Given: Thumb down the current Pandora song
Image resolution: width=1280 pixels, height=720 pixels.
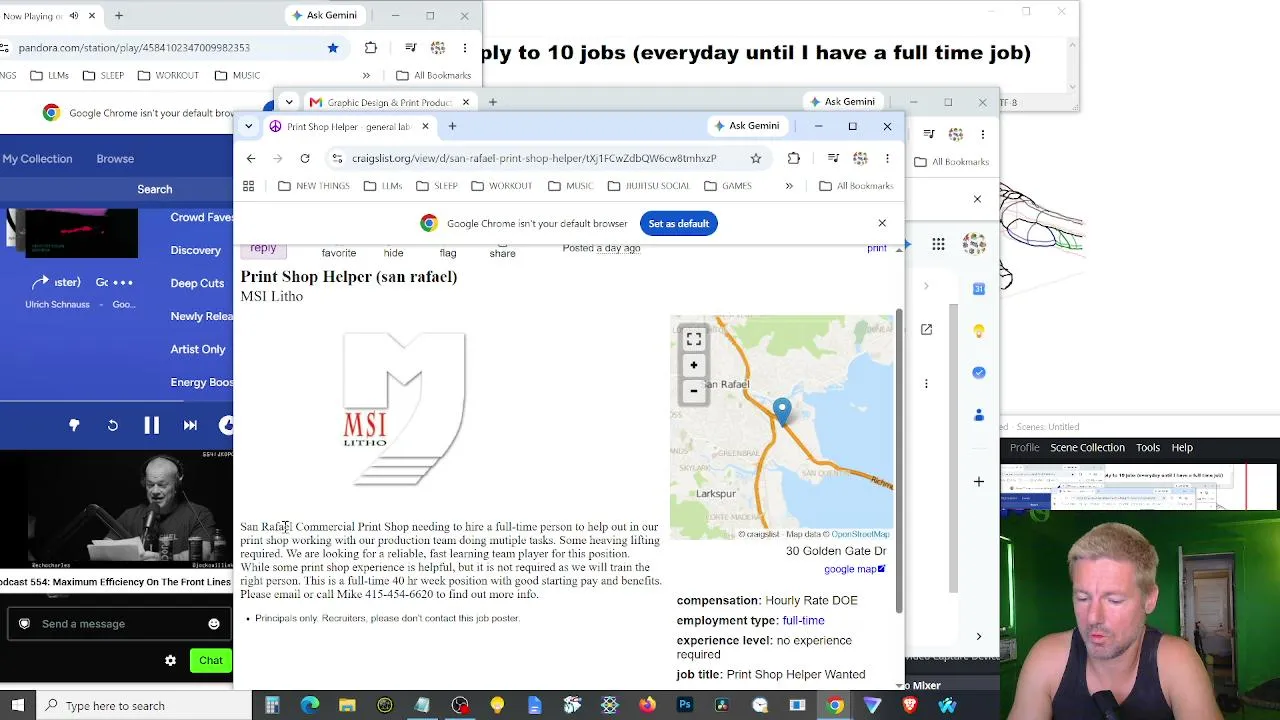Looking at the screenshot, I should (74, 425).
